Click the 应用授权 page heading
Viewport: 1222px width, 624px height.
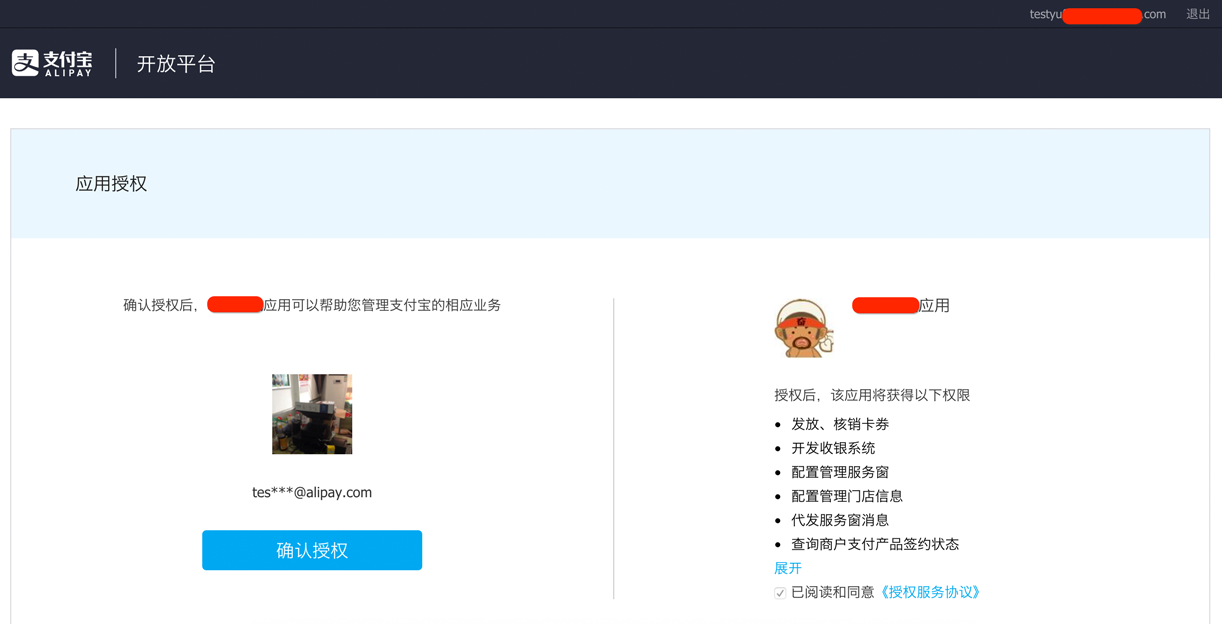pyautogui.click(x=111, y=184)
